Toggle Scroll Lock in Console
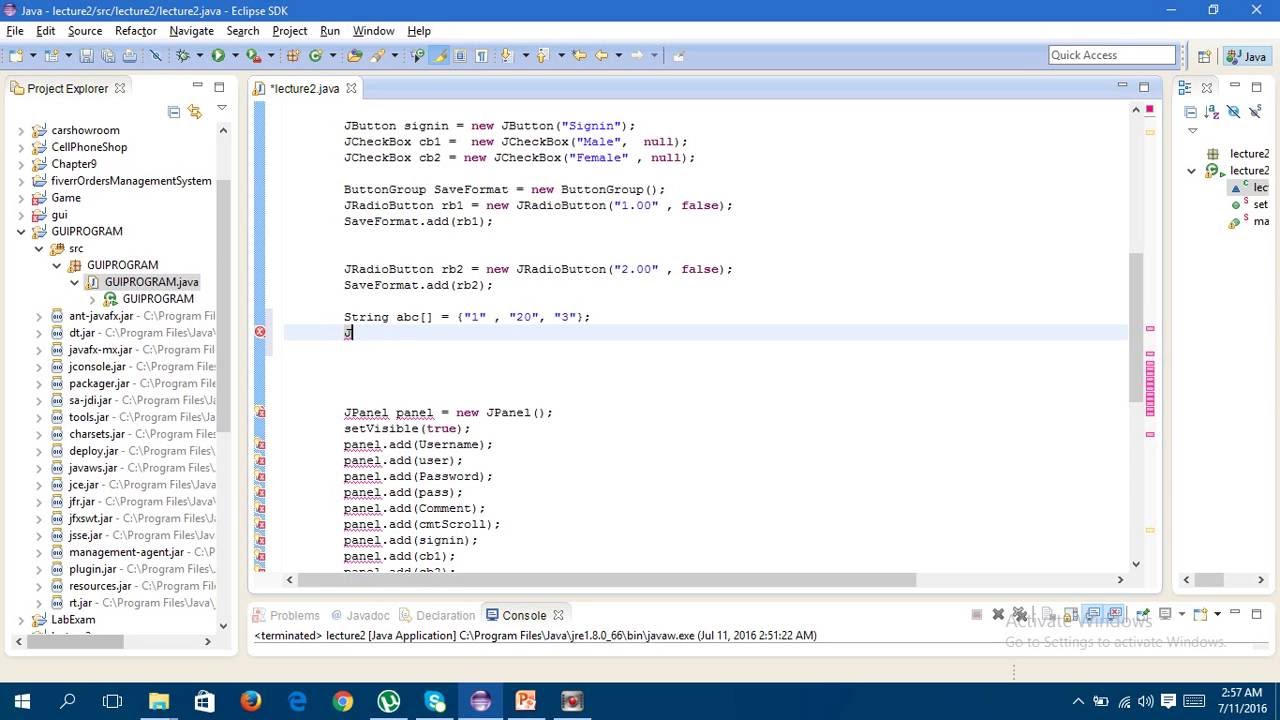This screenshot has height=720, width=1280. tap(1070, 614)
